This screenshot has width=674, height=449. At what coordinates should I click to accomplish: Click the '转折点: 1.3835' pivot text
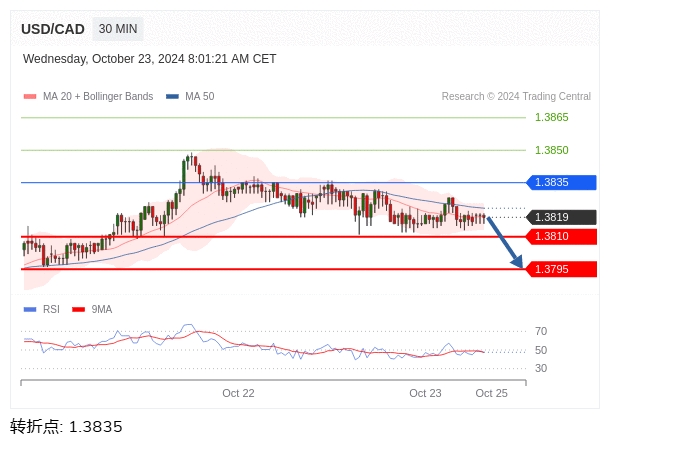pyautogui.click(x=66, y=427)
